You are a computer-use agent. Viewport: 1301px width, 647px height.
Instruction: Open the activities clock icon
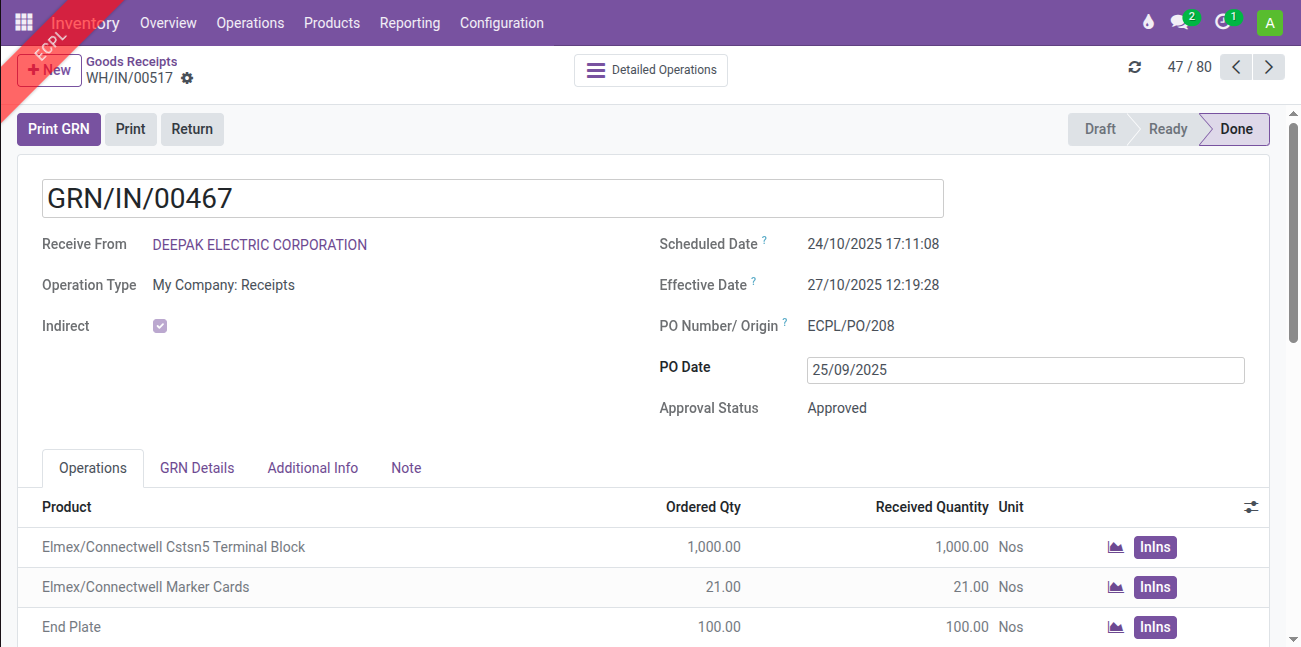[x=1222, y=23]
